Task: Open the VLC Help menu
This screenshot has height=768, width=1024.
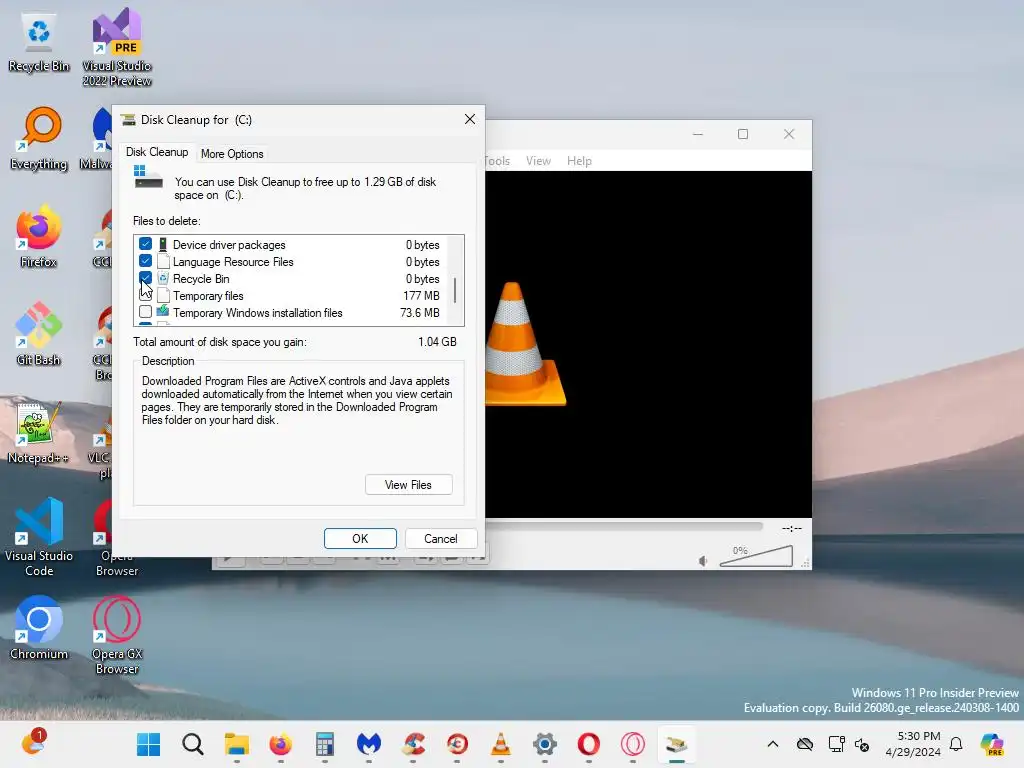Action: pyautogui.click(x=579, y=161)
